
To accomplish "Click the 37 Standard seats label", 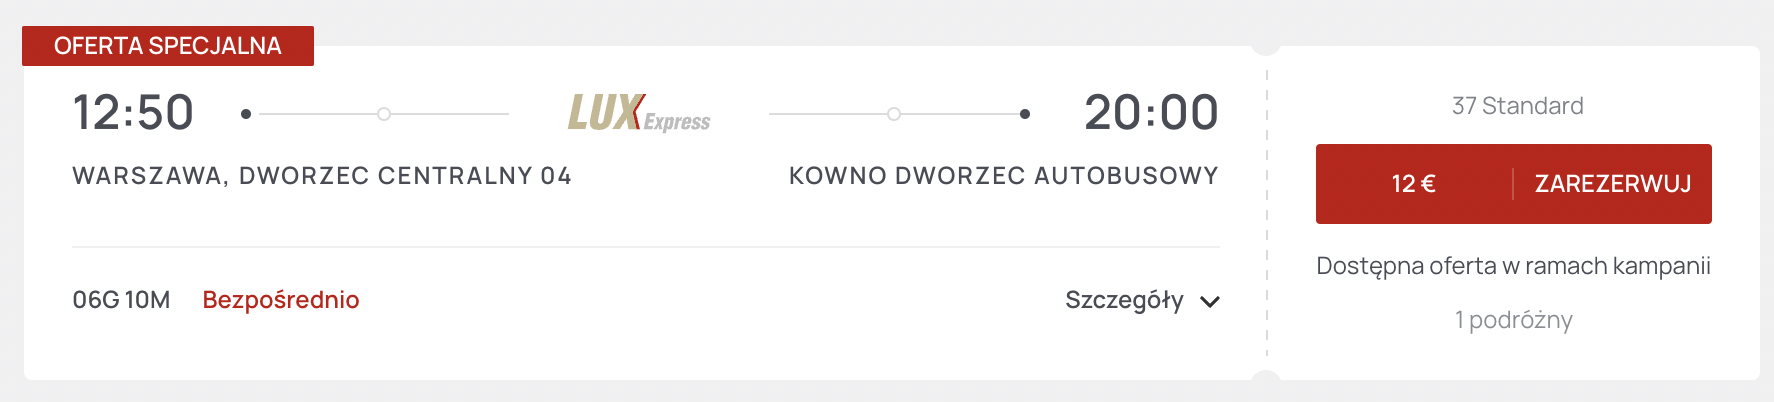I will click(1517, 106).
